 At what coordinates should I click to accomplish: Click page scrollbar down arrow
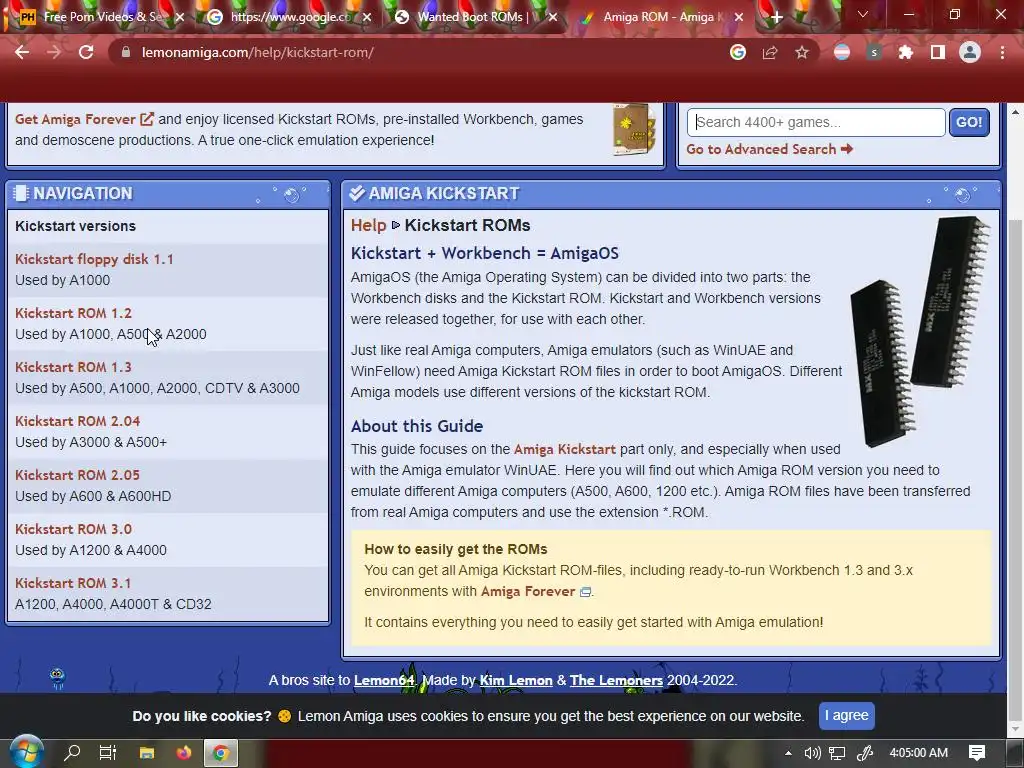[1015, 728]
